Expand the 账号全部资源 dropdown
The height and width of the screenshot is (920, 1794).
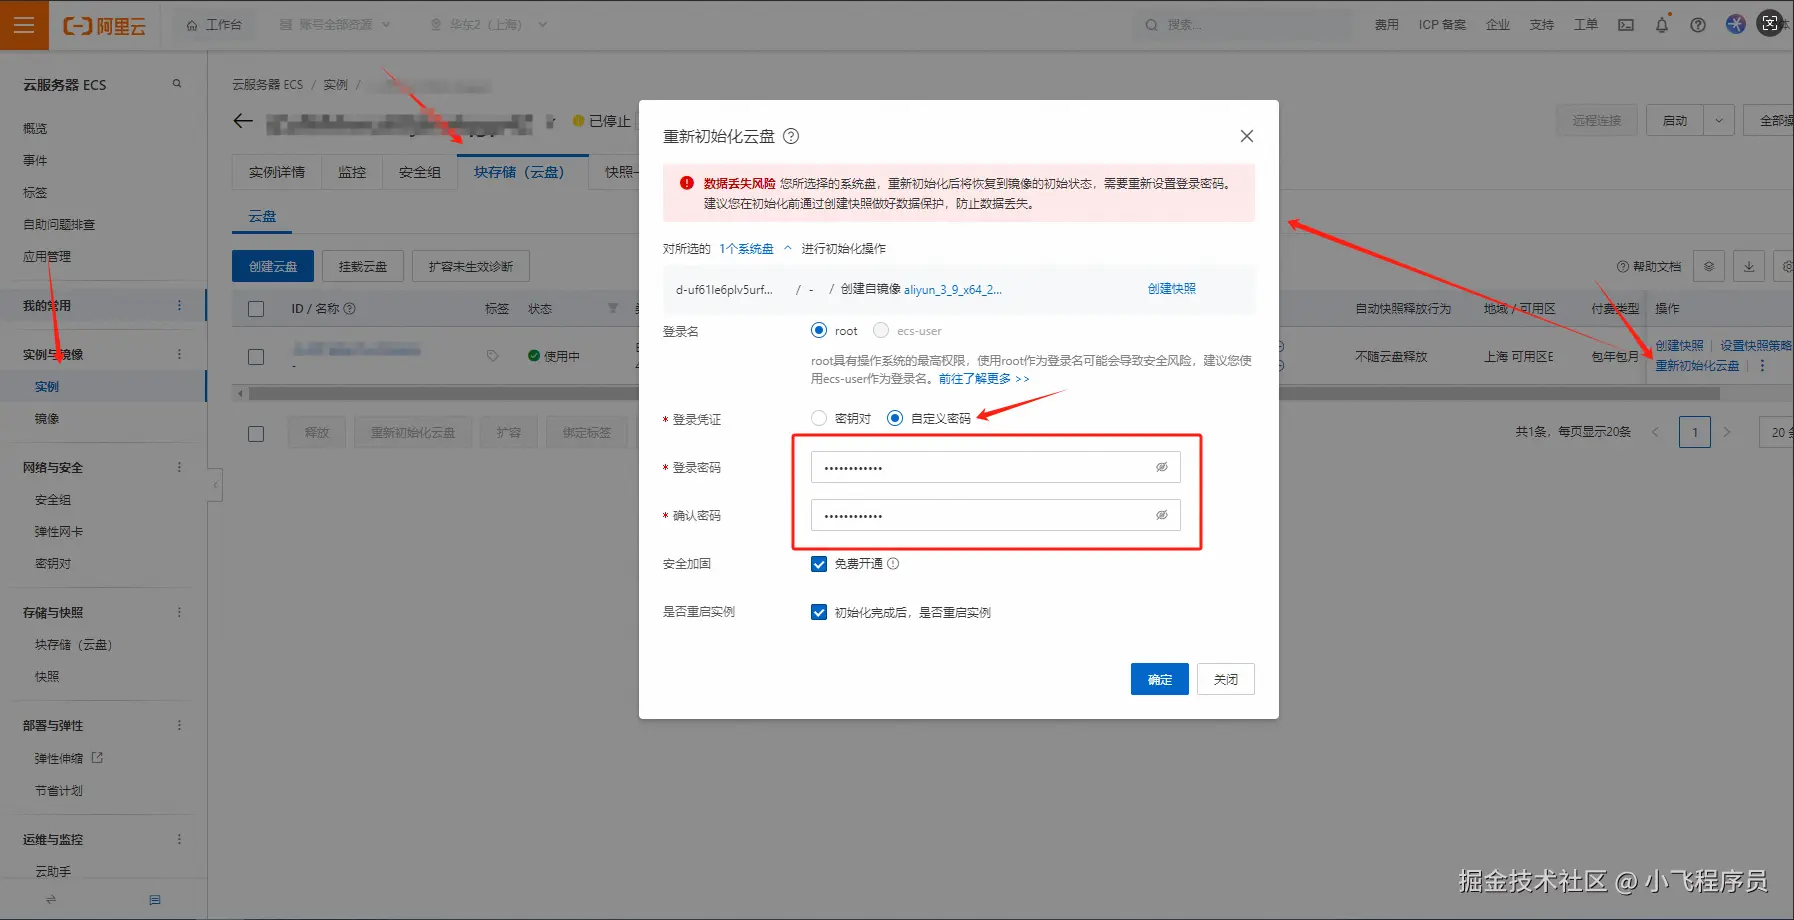point(335,25)
